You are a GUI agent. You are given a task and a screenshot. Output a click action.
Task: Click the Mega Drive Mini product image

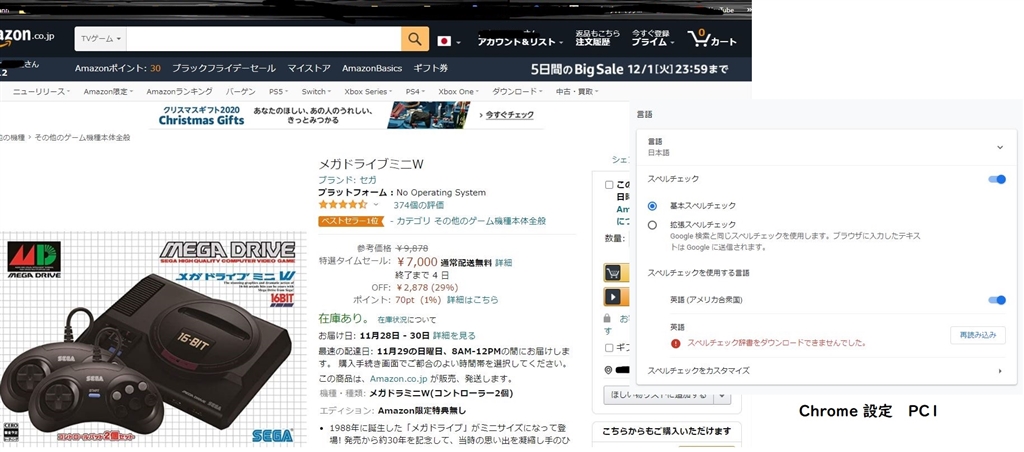pyautogui.click(x=153, y=340)
